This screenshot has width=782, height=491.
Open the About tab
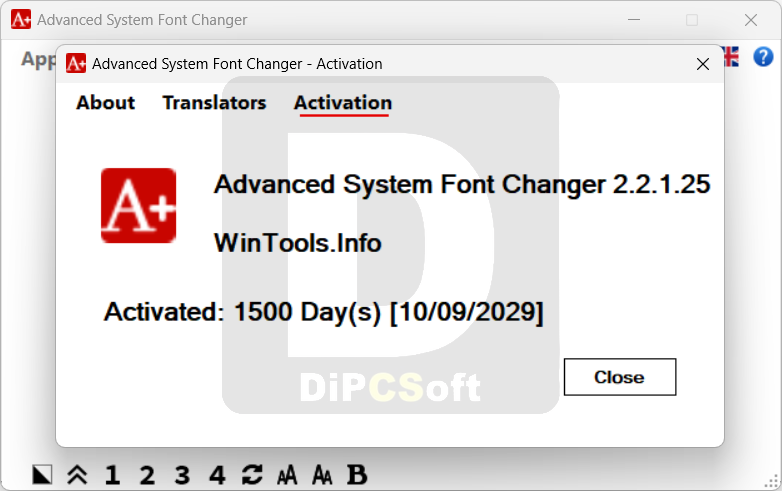(105, 103)
